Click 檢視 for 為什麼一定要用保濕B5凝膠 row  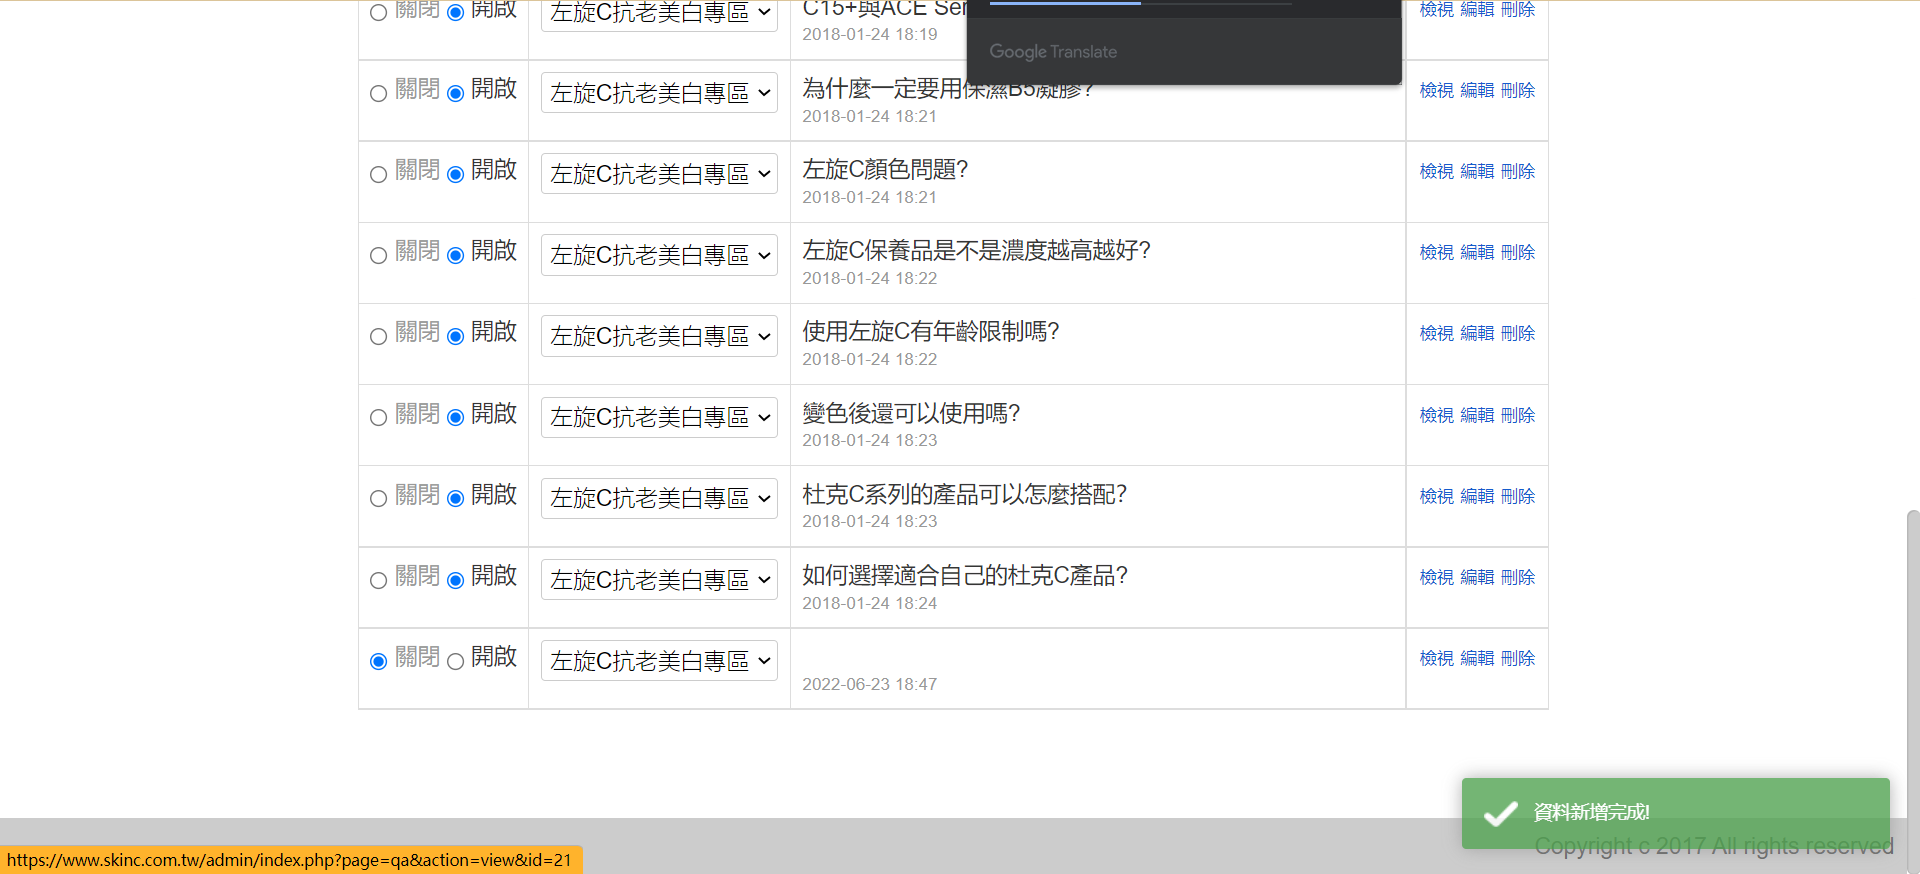(x=1436, y=91)
